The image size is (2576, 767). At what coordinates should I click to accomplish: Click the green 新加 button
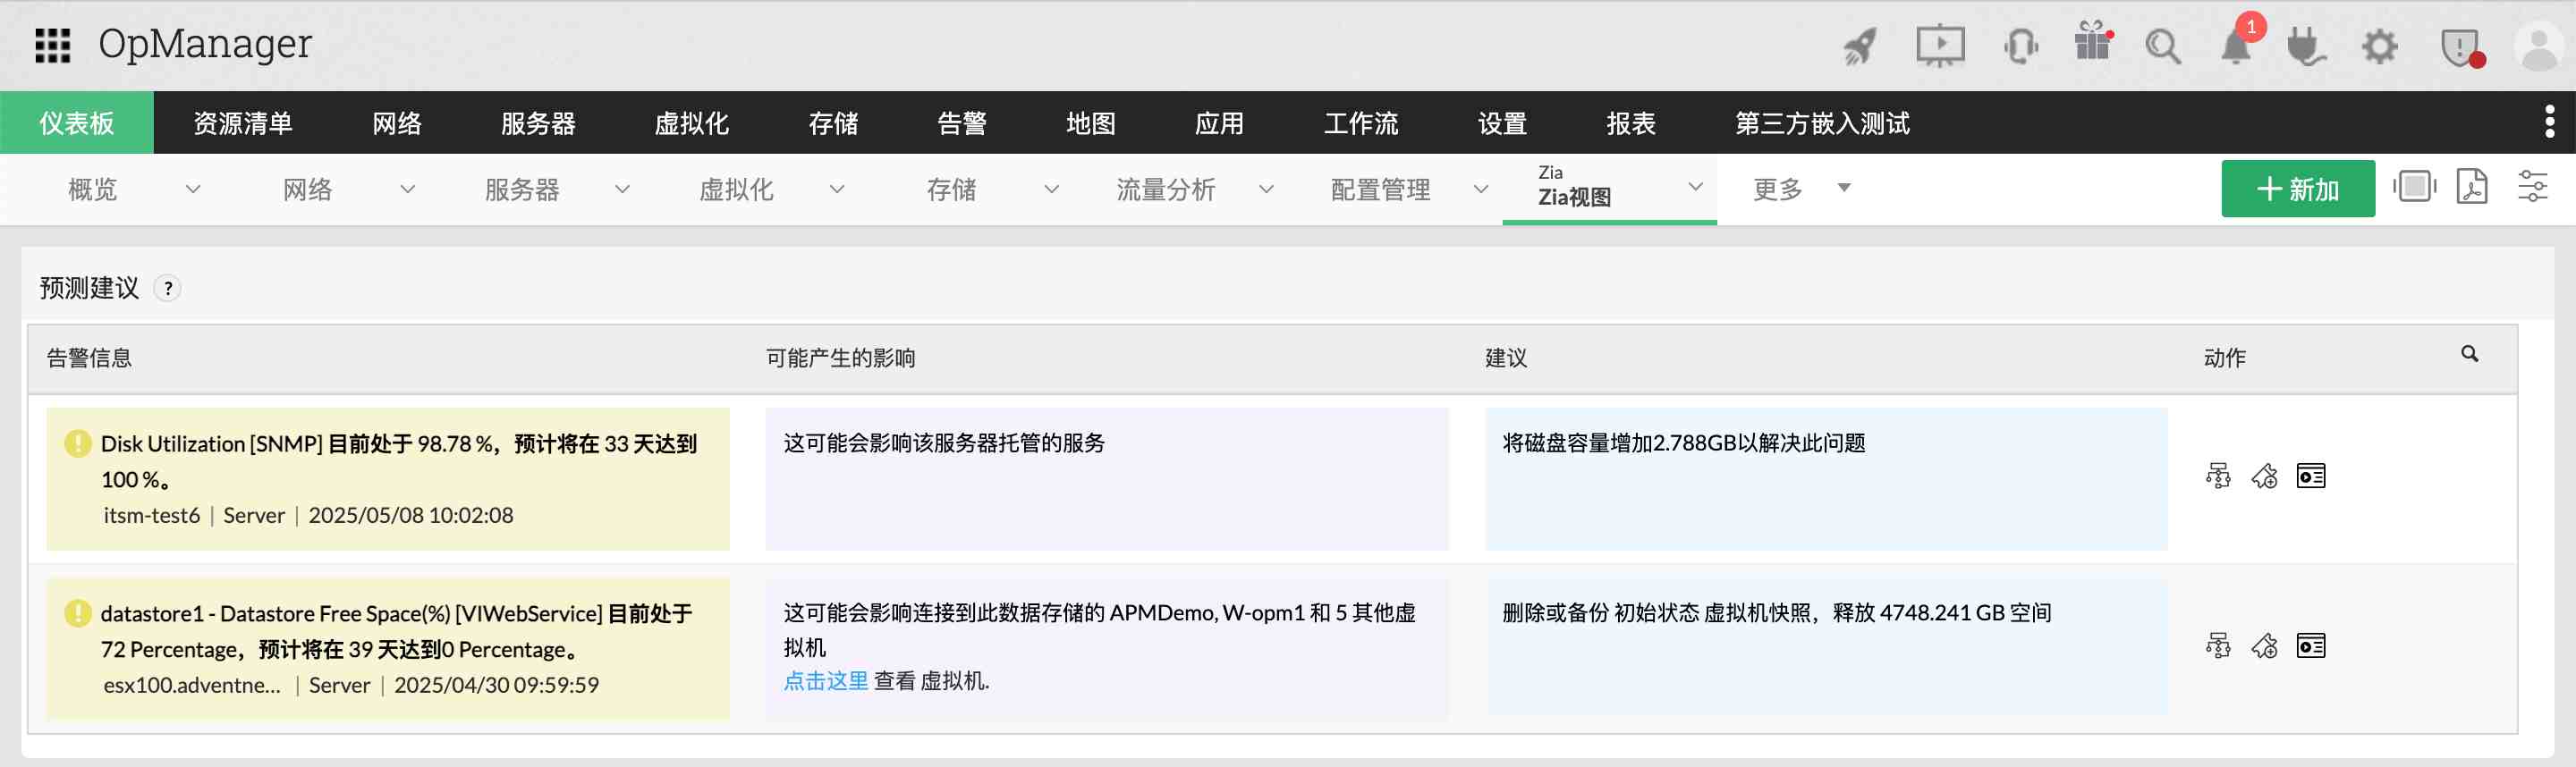[x=2297, y=189]
